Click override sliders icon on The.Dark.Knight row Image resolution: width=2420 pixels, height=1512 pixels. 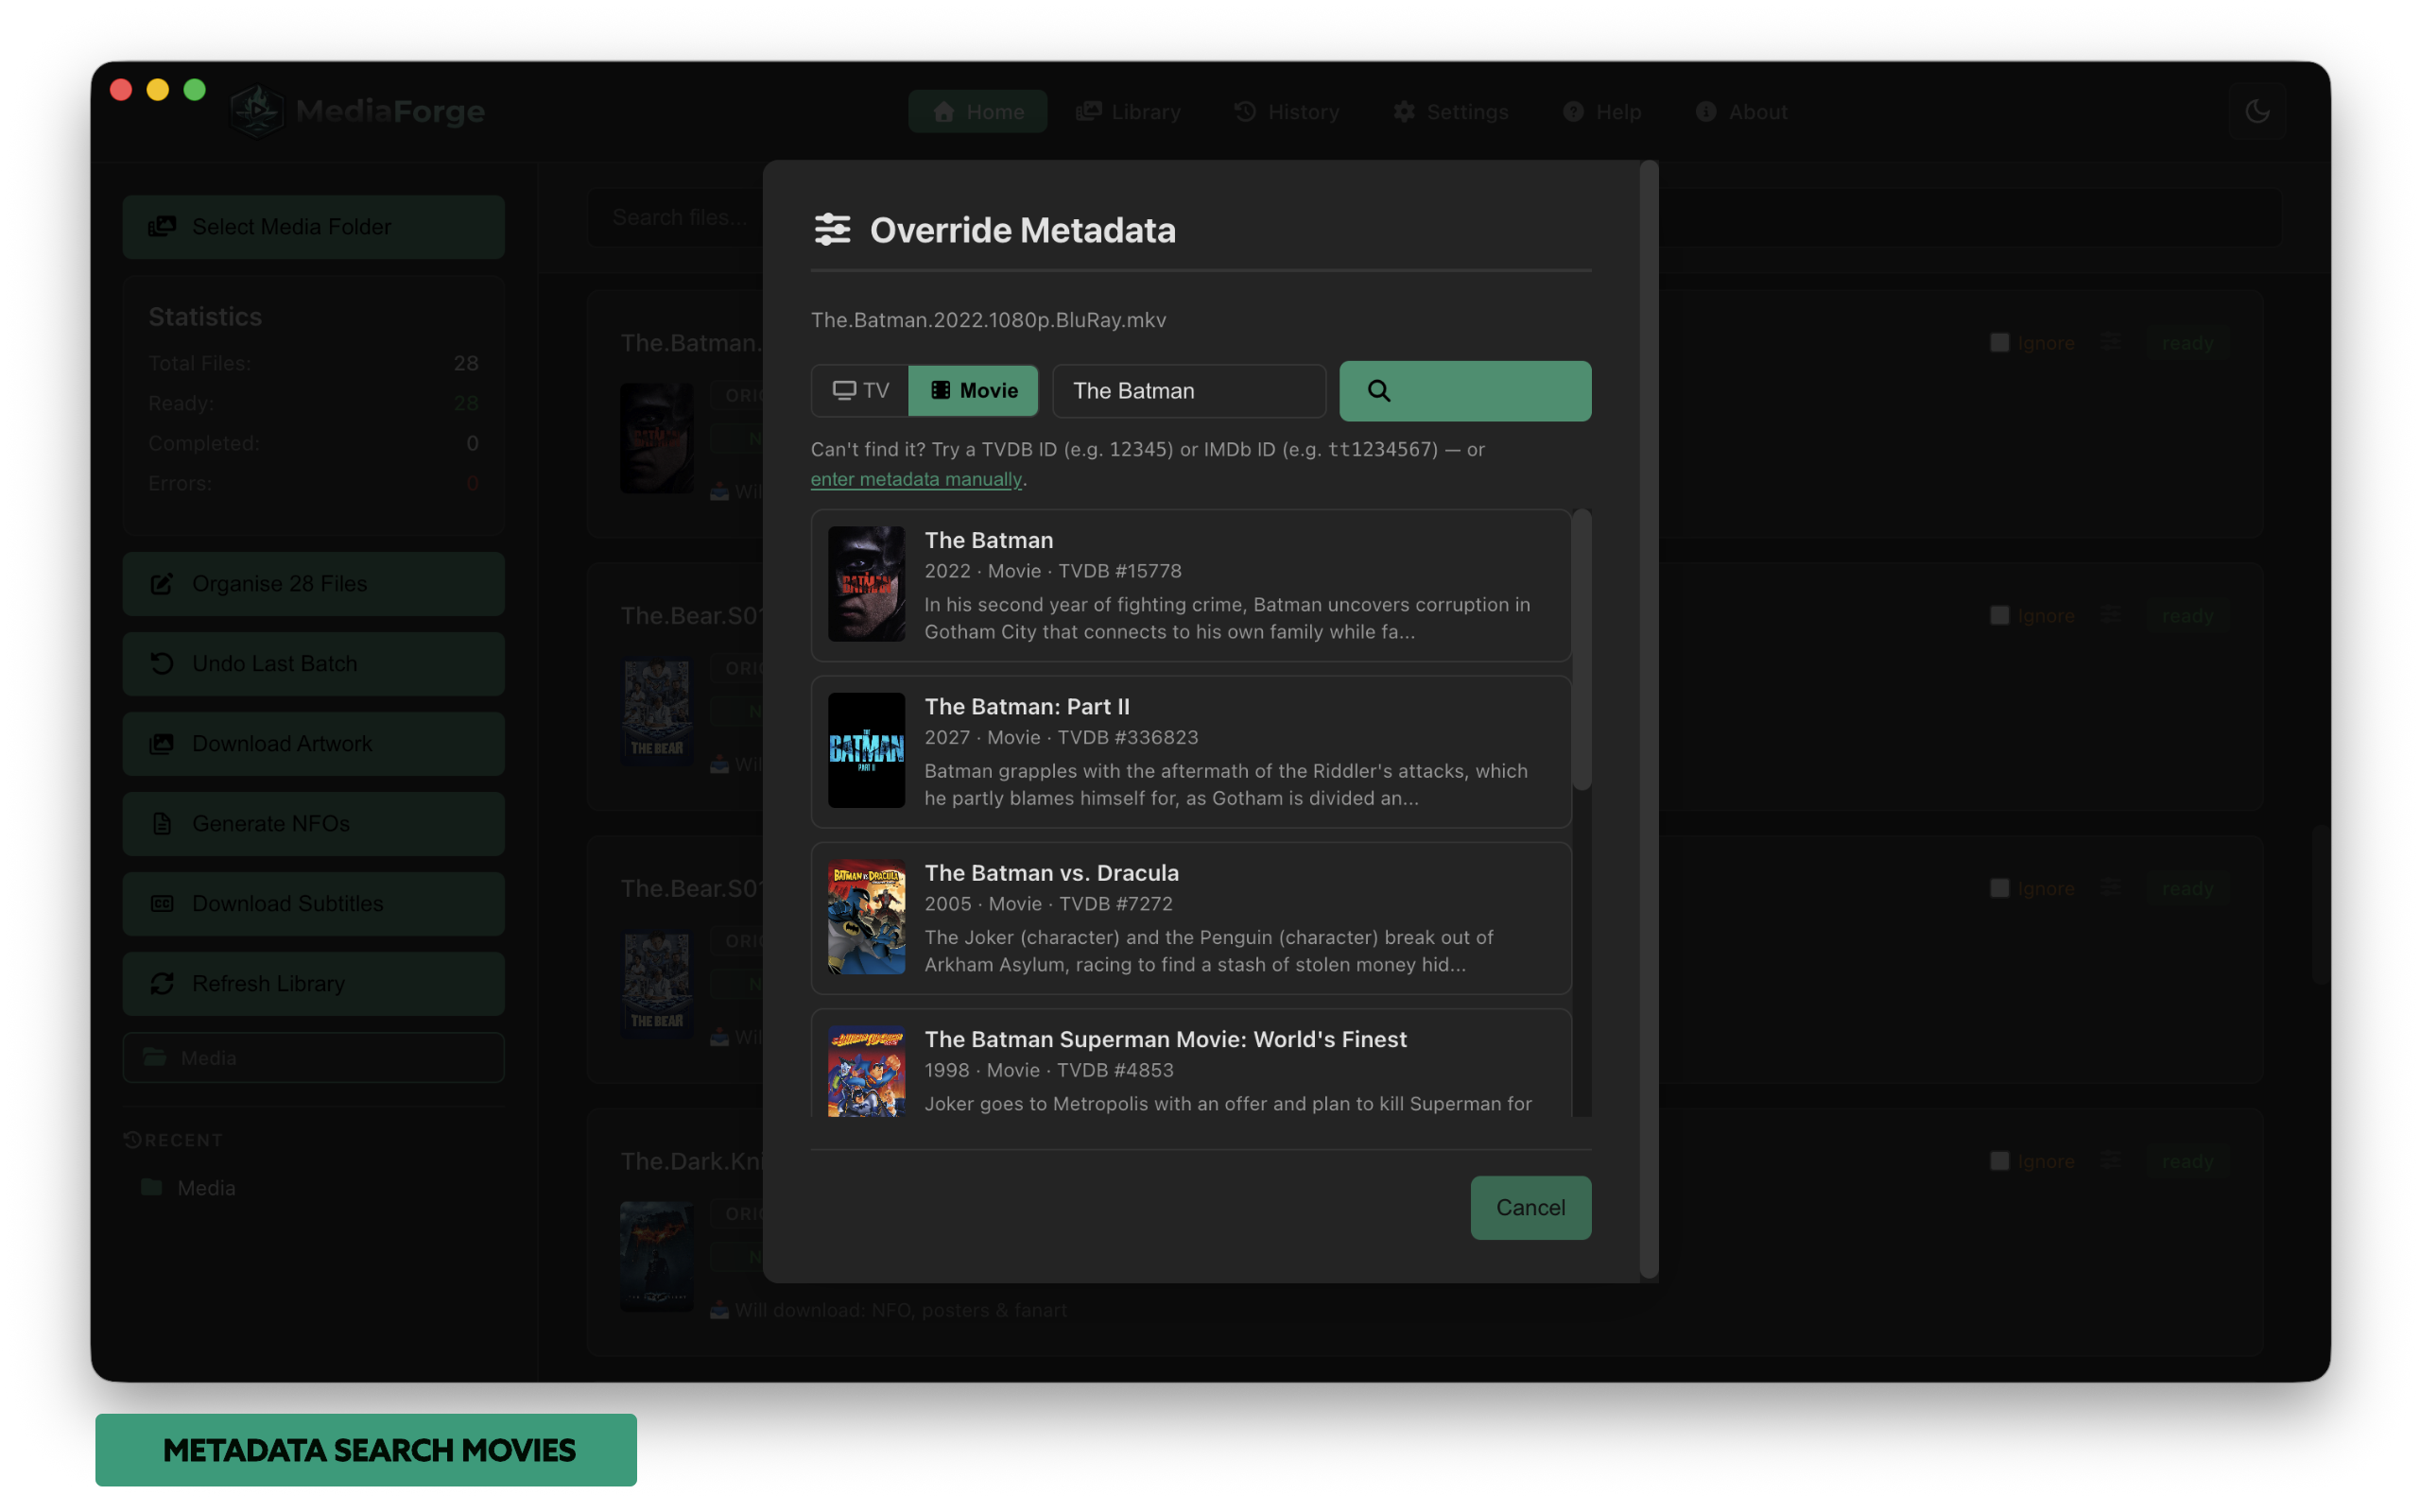2110,1162
